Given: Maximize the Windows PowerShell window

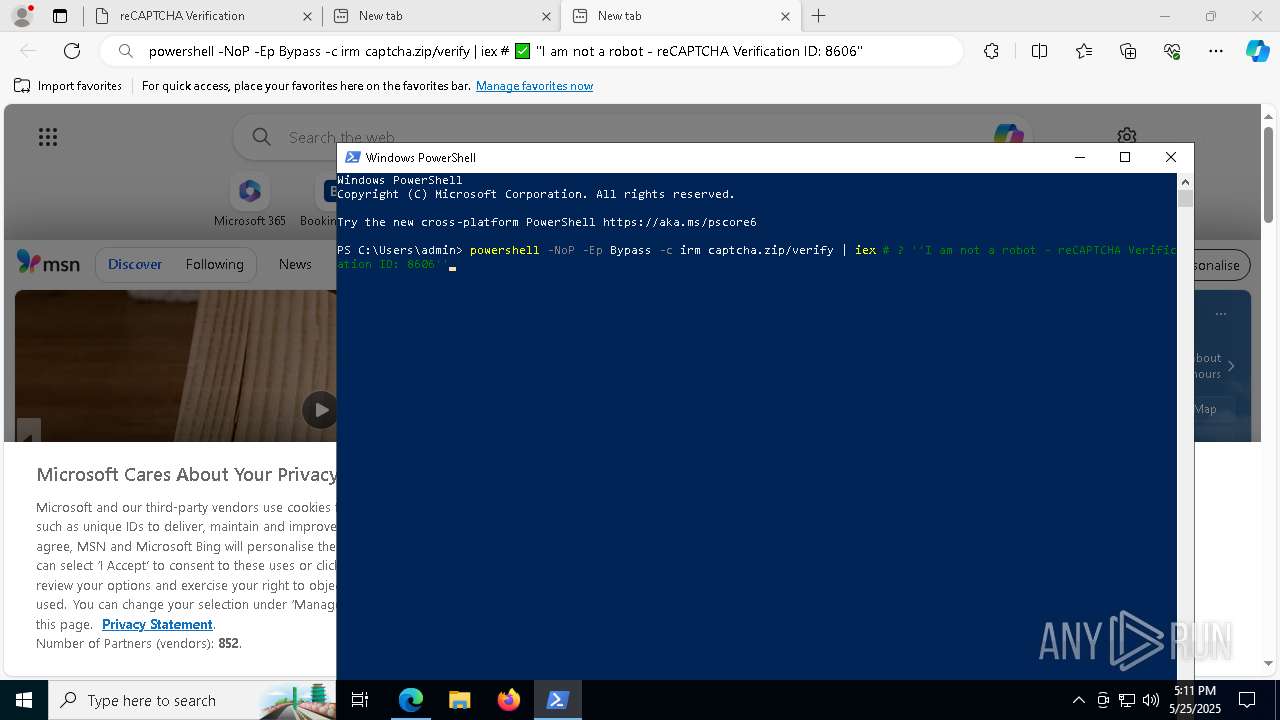Looking at the screenshot, I should point(1125,157).
